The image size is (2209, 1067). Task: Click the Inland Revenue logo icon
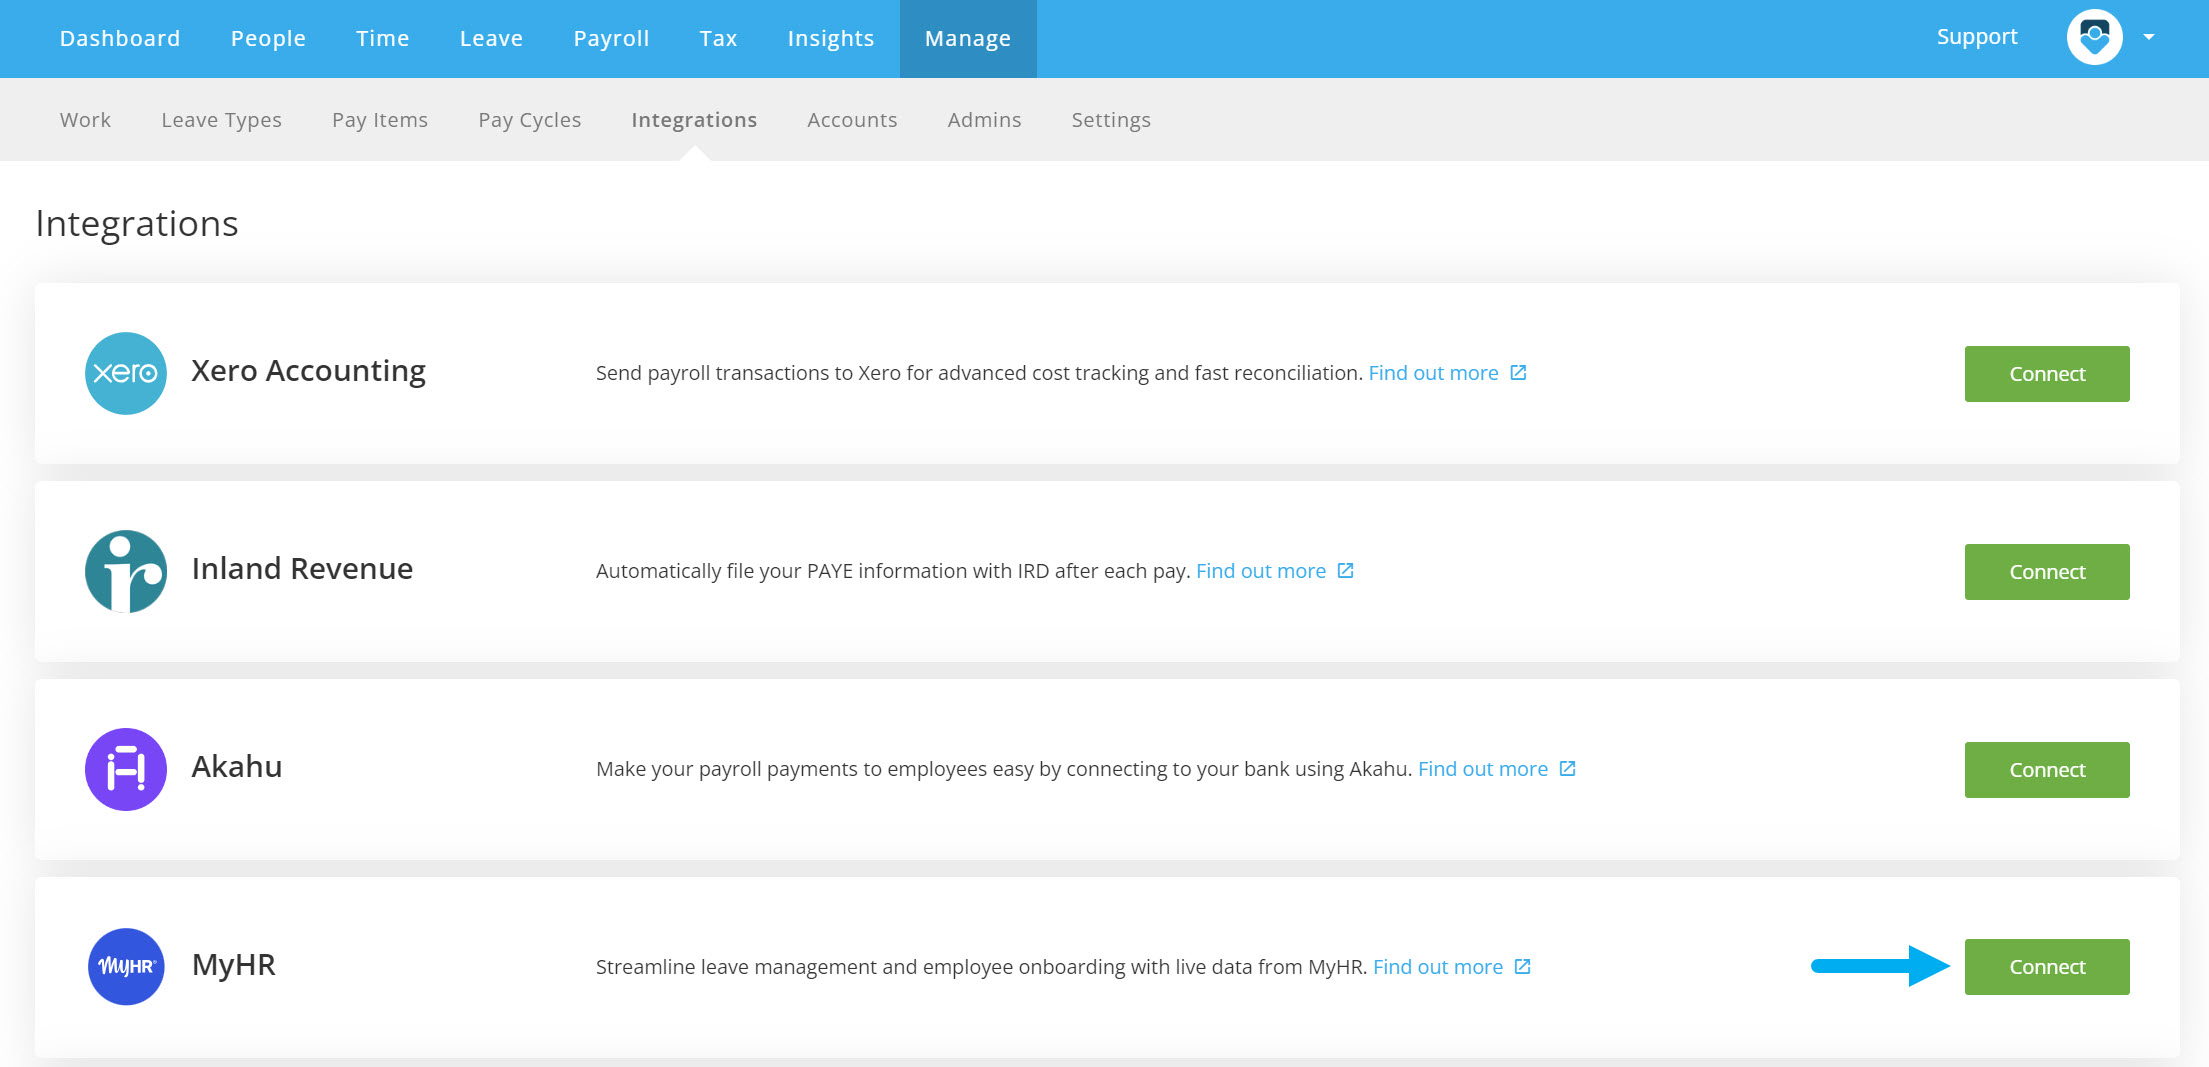126,571
